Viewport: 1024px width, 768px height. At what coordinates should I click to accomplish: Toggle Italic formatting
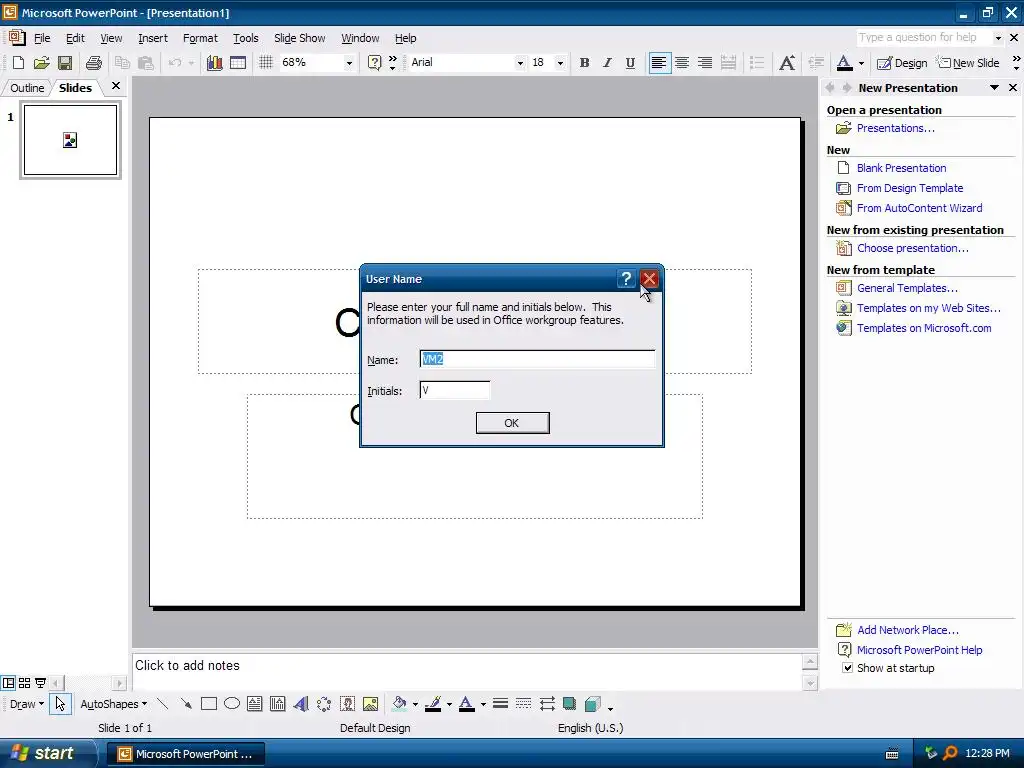tap(607, 63)
